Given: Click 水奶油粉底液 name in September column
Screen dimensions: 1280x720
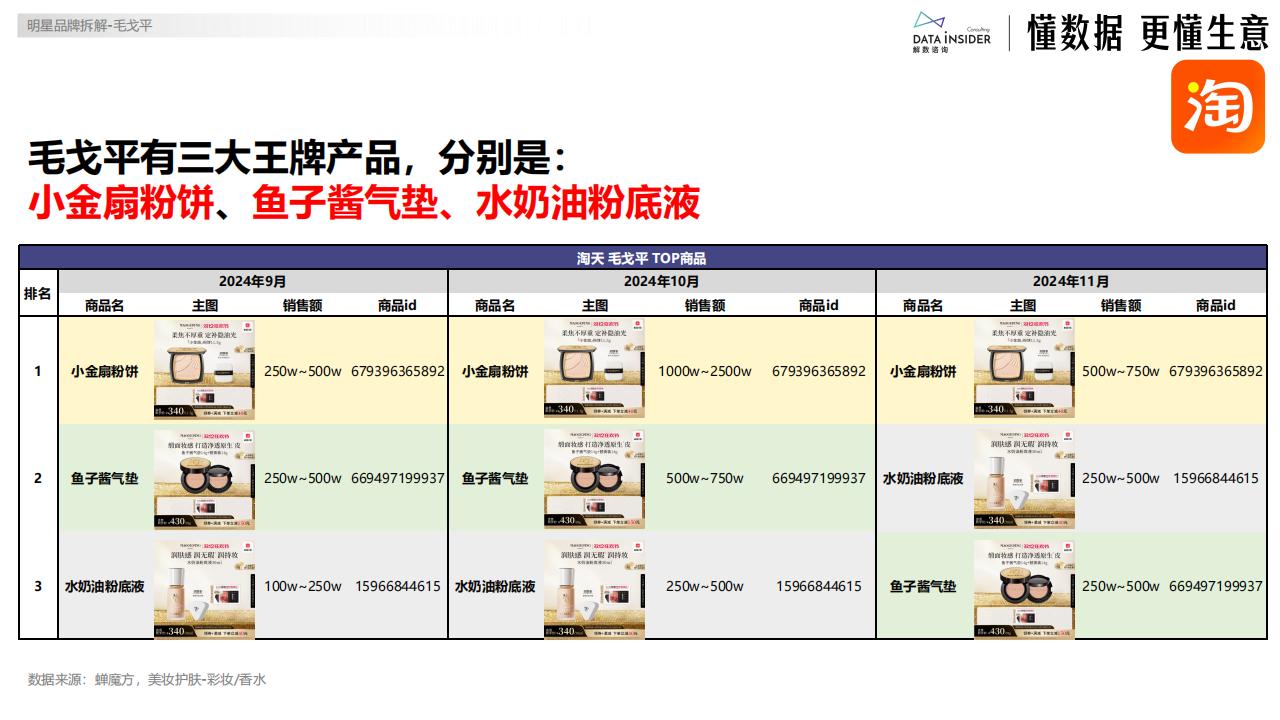Looking at the screenshot, I should (105, 587).
